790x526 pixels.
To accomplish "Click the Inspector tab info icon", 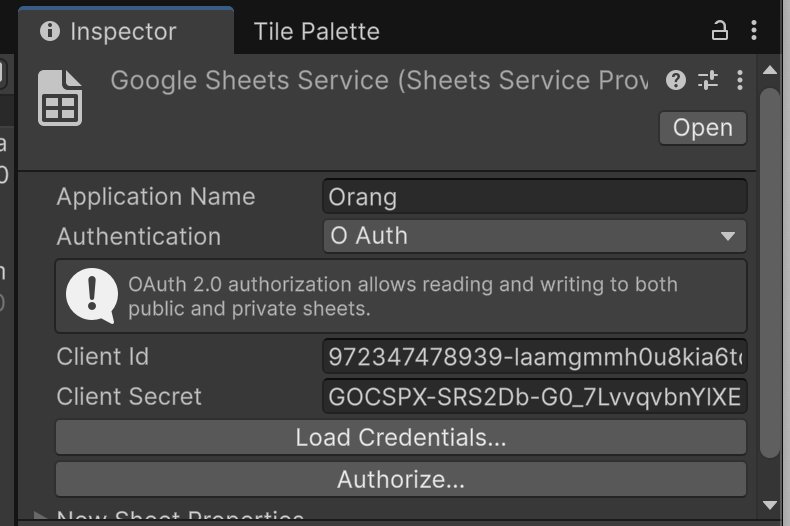I will pos(49,31).
